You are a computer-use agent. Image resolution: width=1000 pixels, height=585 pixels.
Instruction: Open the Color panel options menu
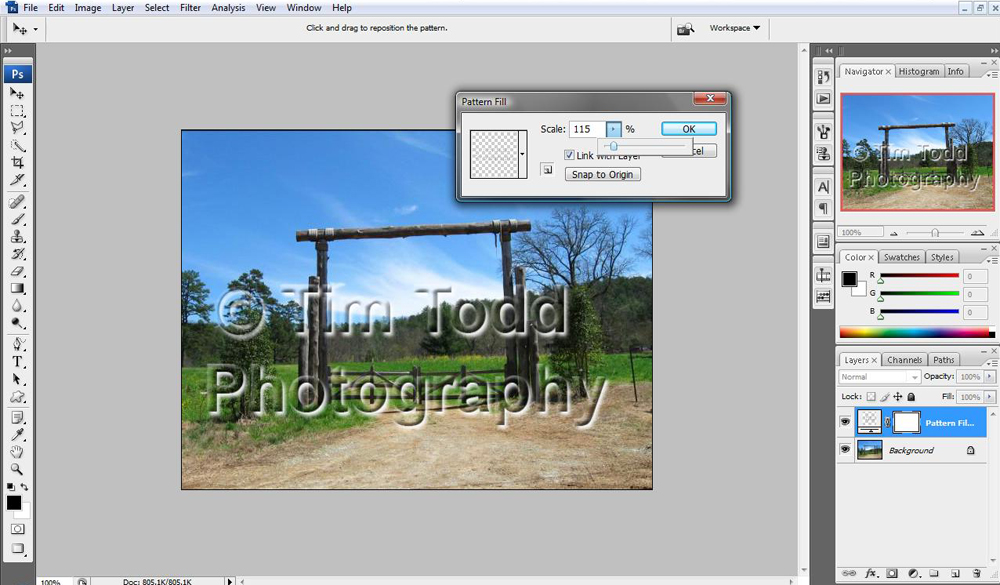pyautogui.click(x=992, y=260)
